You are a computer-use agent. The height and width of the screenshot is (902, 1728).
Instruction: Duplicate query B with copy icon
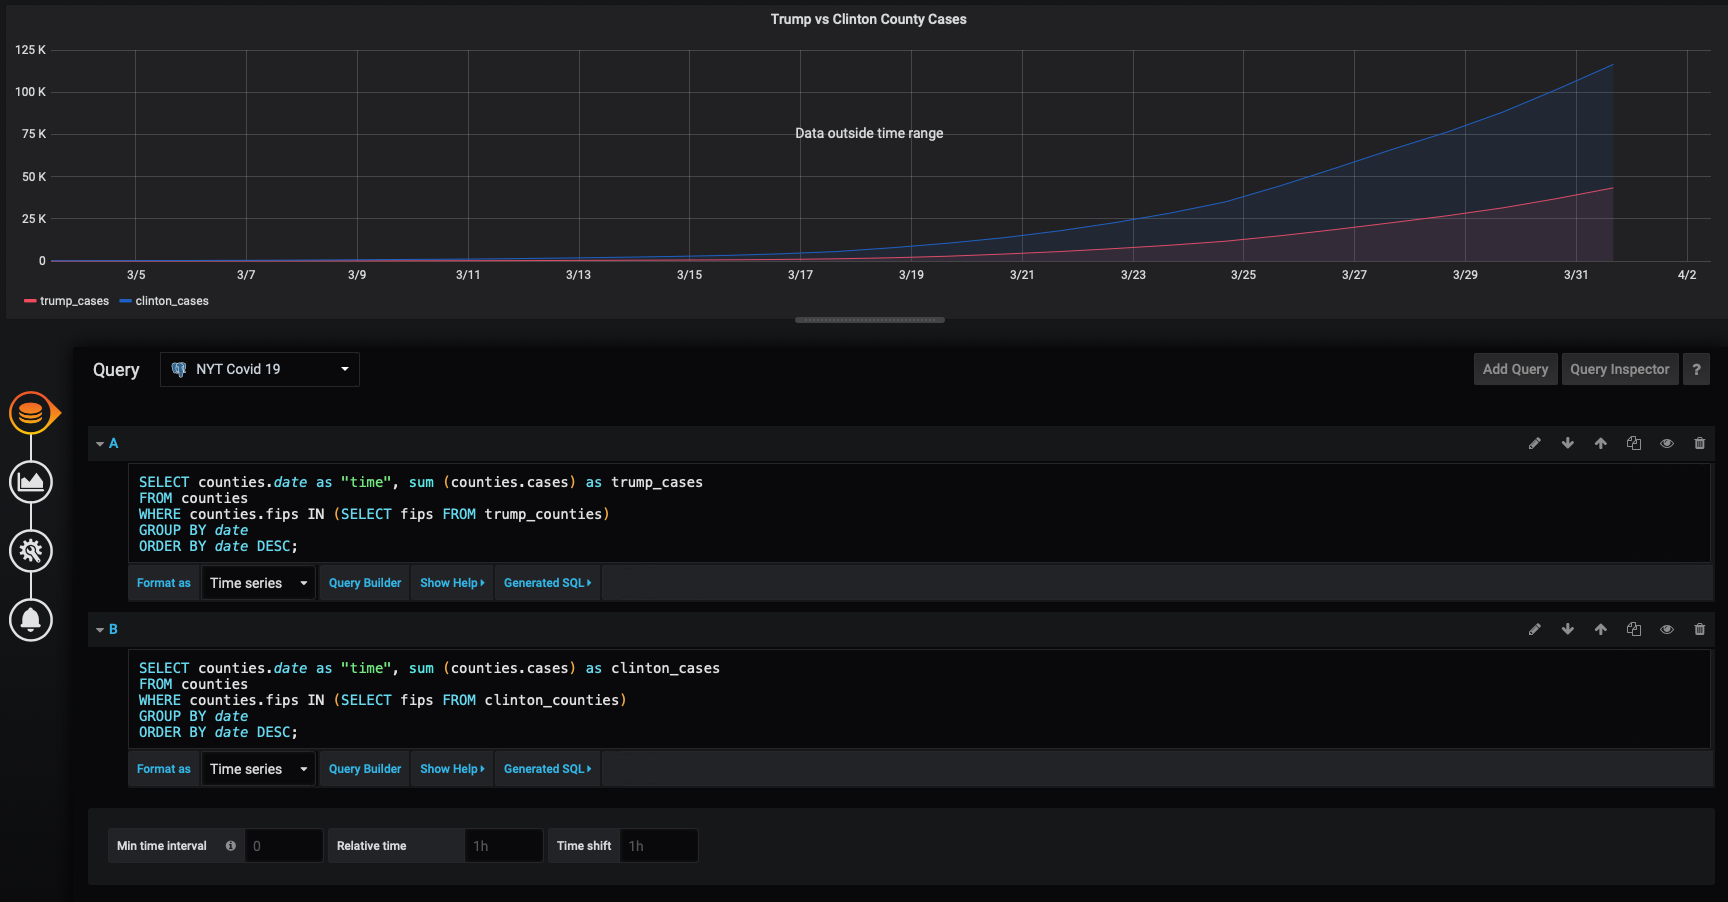1634,630
